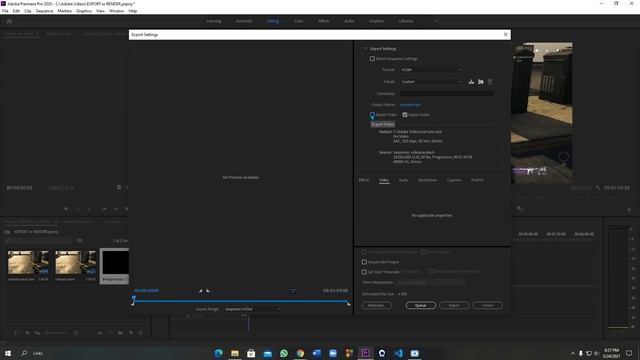Switch to the Effects tab in export dialog
The image size is (640, 360).
(364, 180)
